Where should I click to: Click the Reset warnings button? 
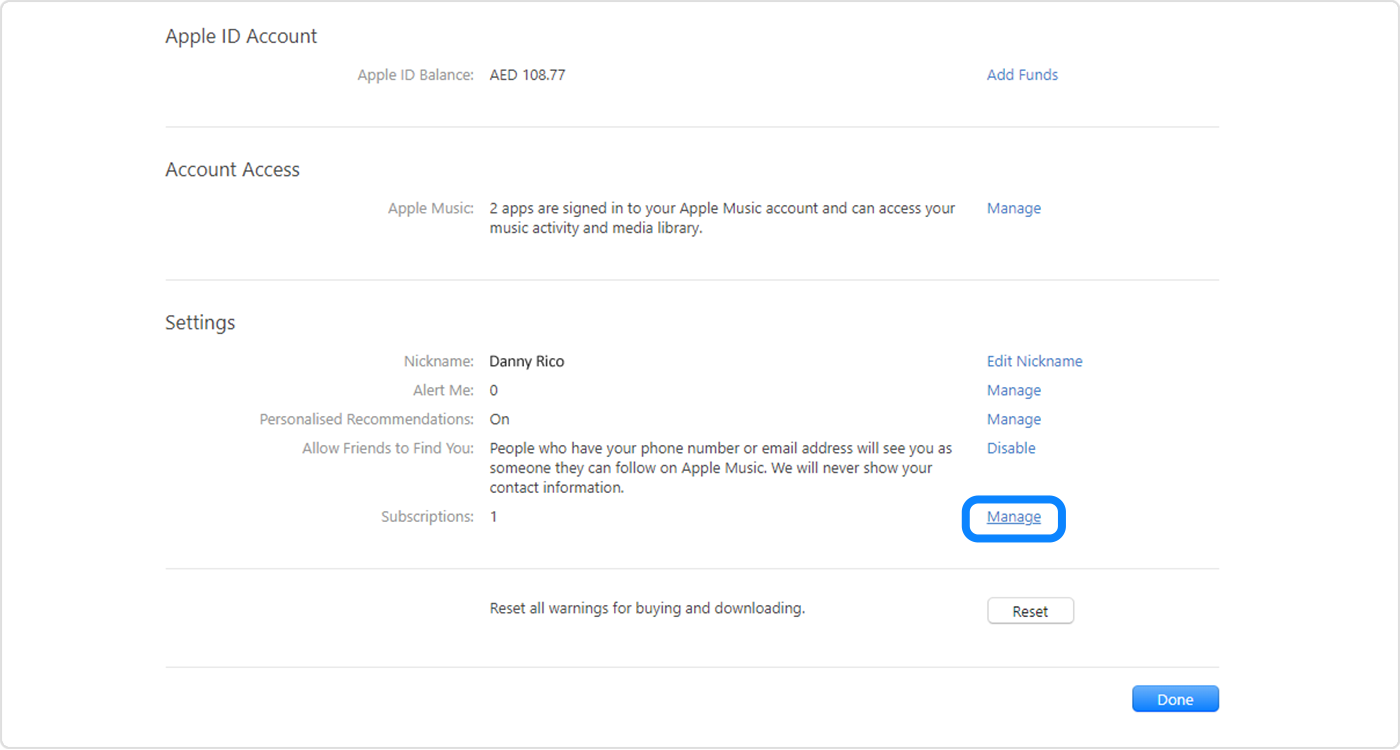point(1030,610)
